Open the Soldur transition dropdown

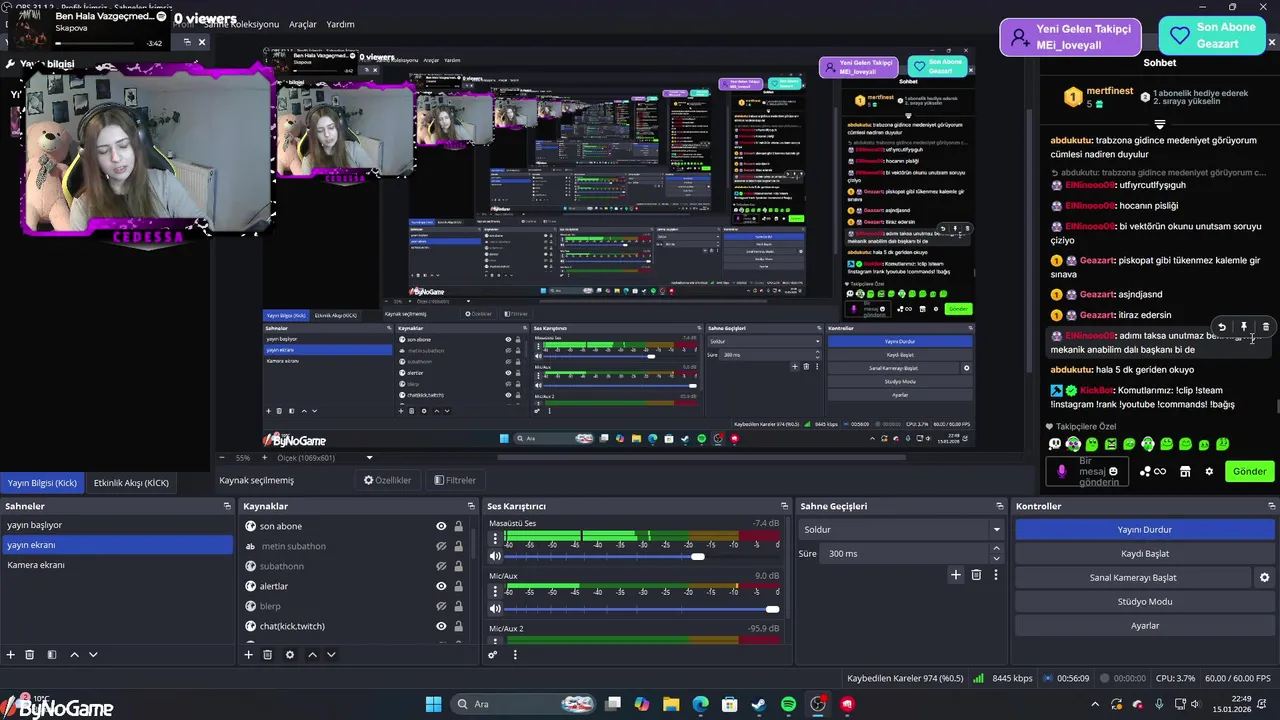click(901, 530)
